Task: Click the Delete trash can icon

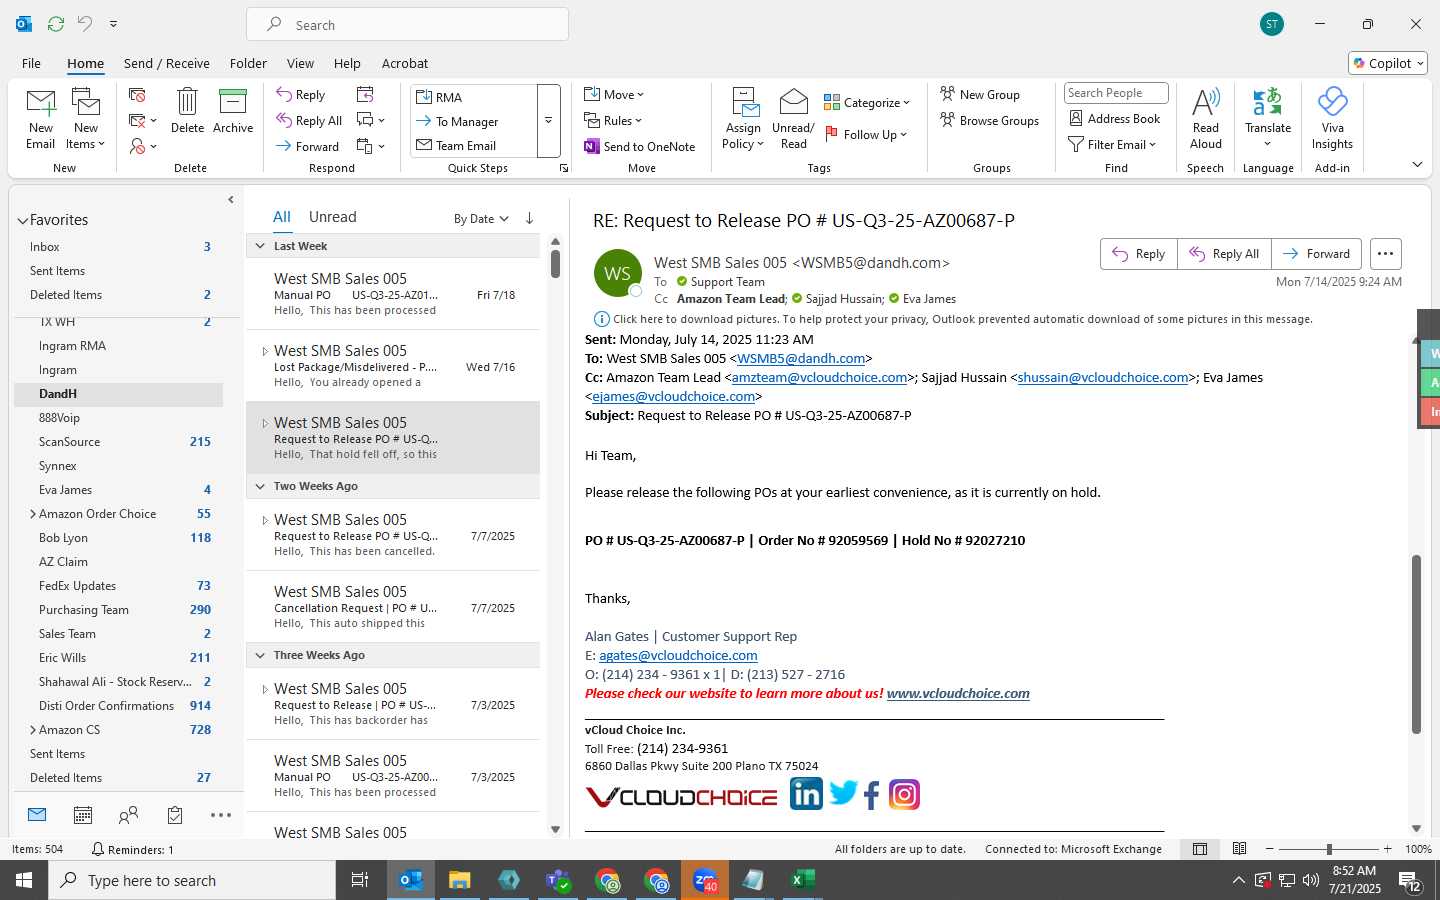Action: click(187, 102)
